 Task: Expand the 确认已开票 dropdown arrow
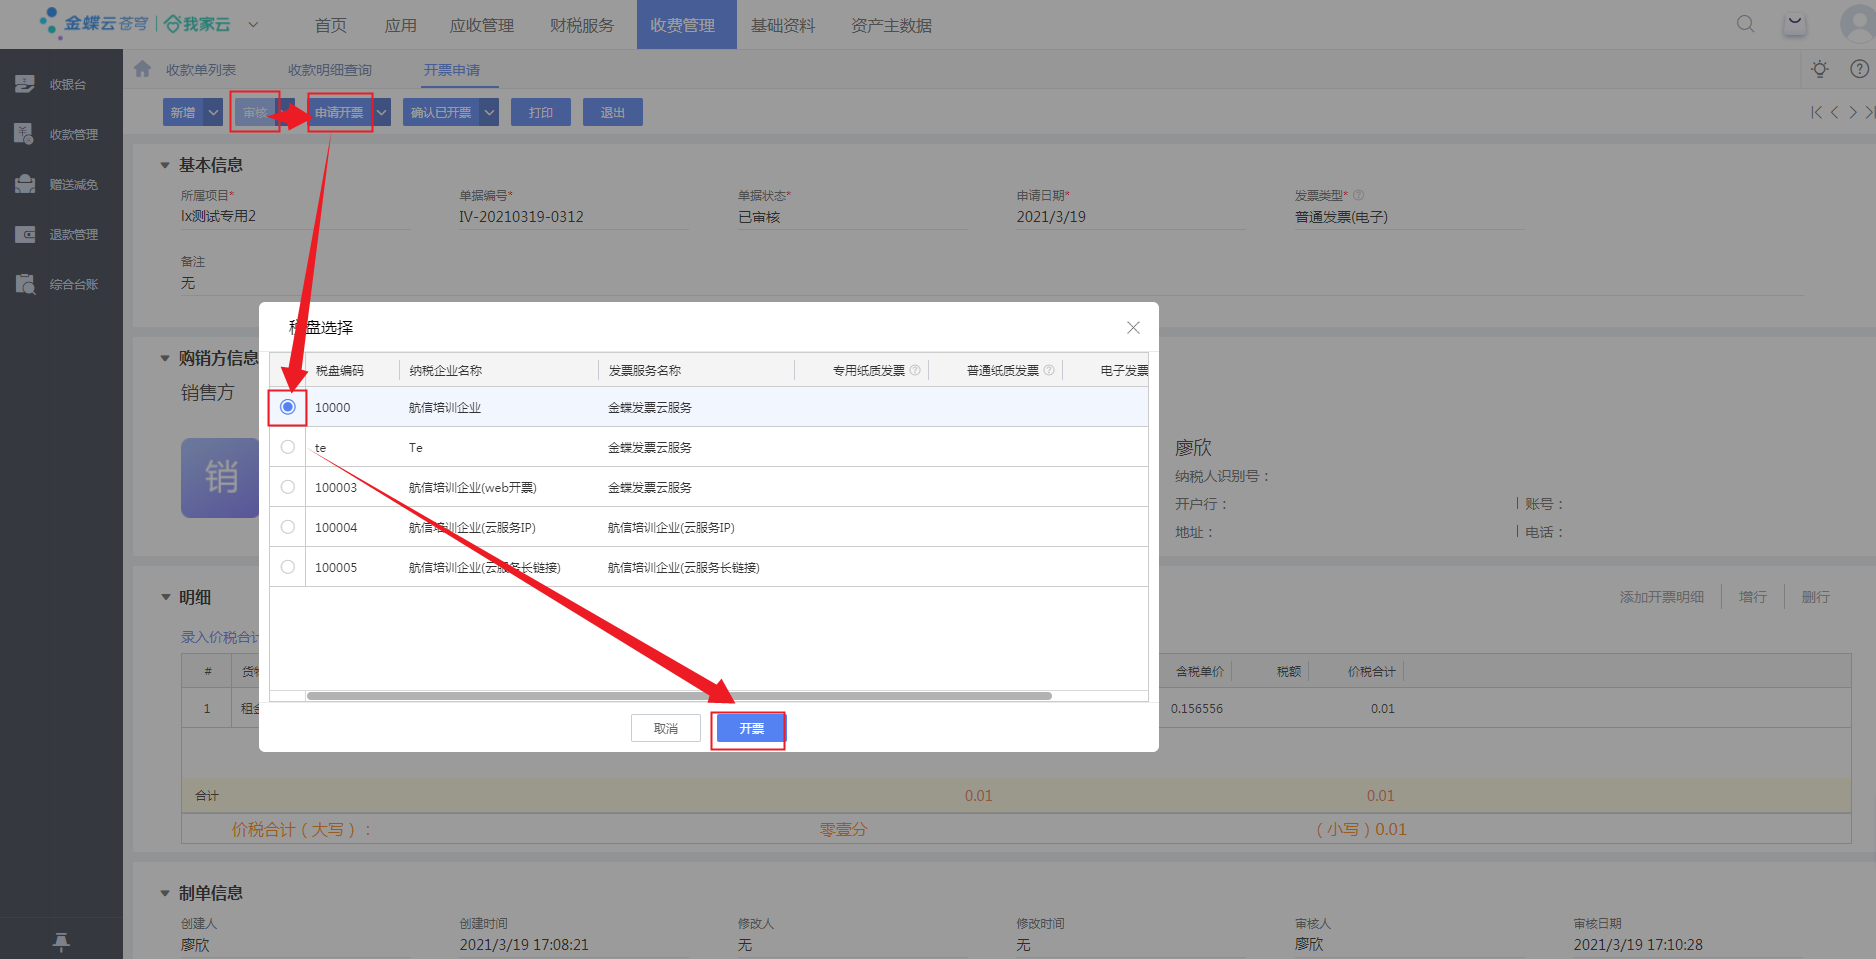click(x=489, y=113)
